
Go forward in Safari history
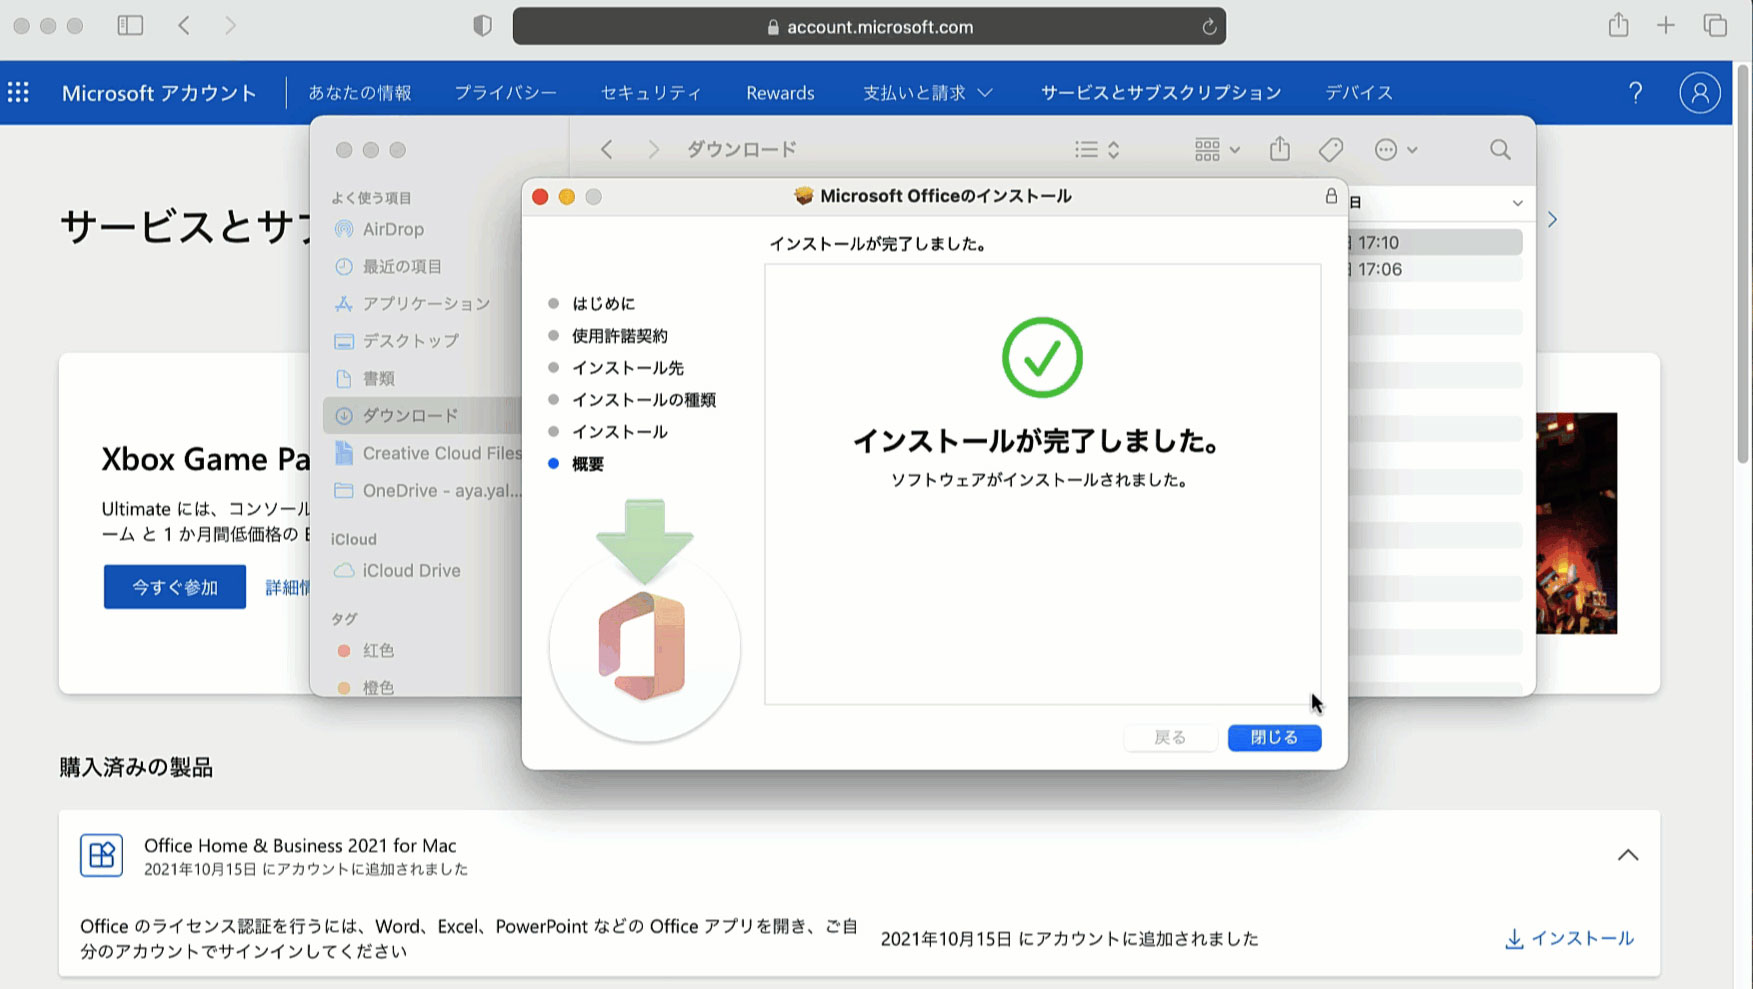231,26
